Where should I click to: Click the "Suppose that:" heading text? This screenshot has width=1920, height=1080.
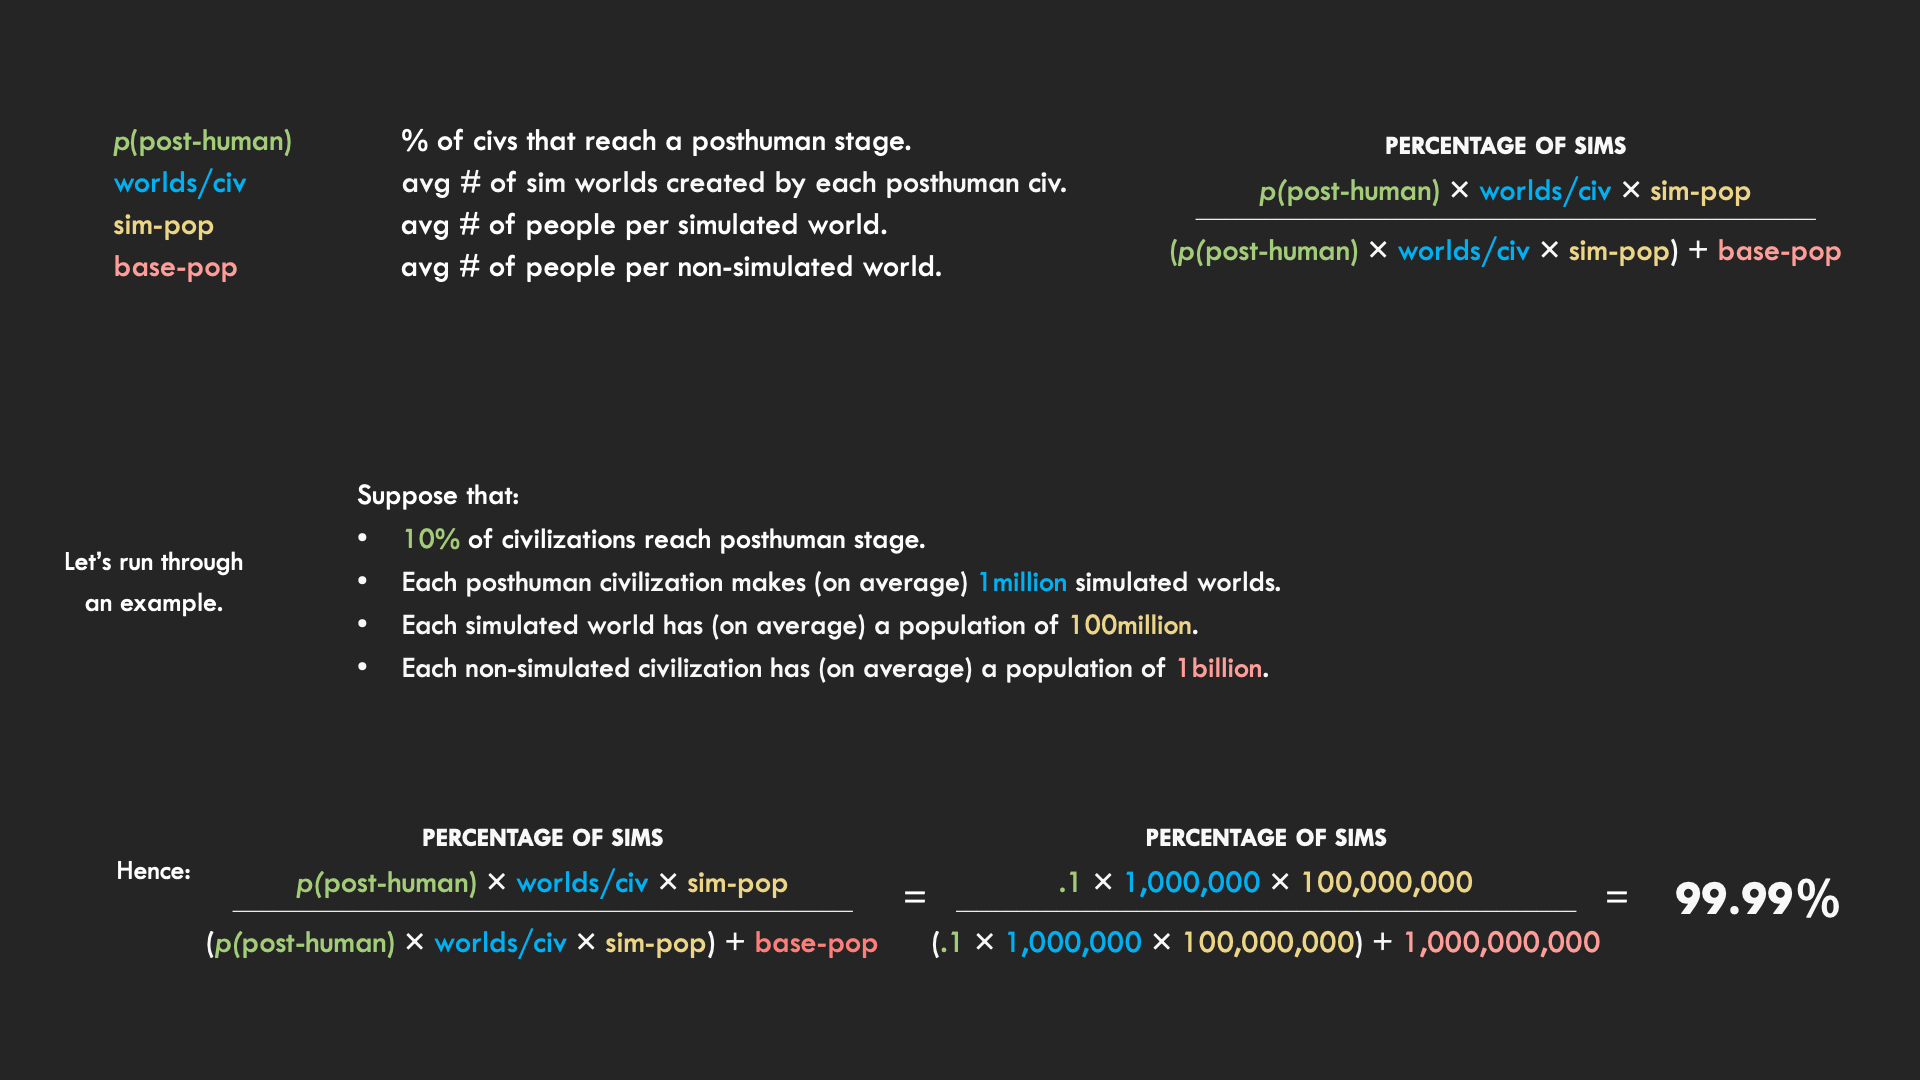(x=438, y=495)
